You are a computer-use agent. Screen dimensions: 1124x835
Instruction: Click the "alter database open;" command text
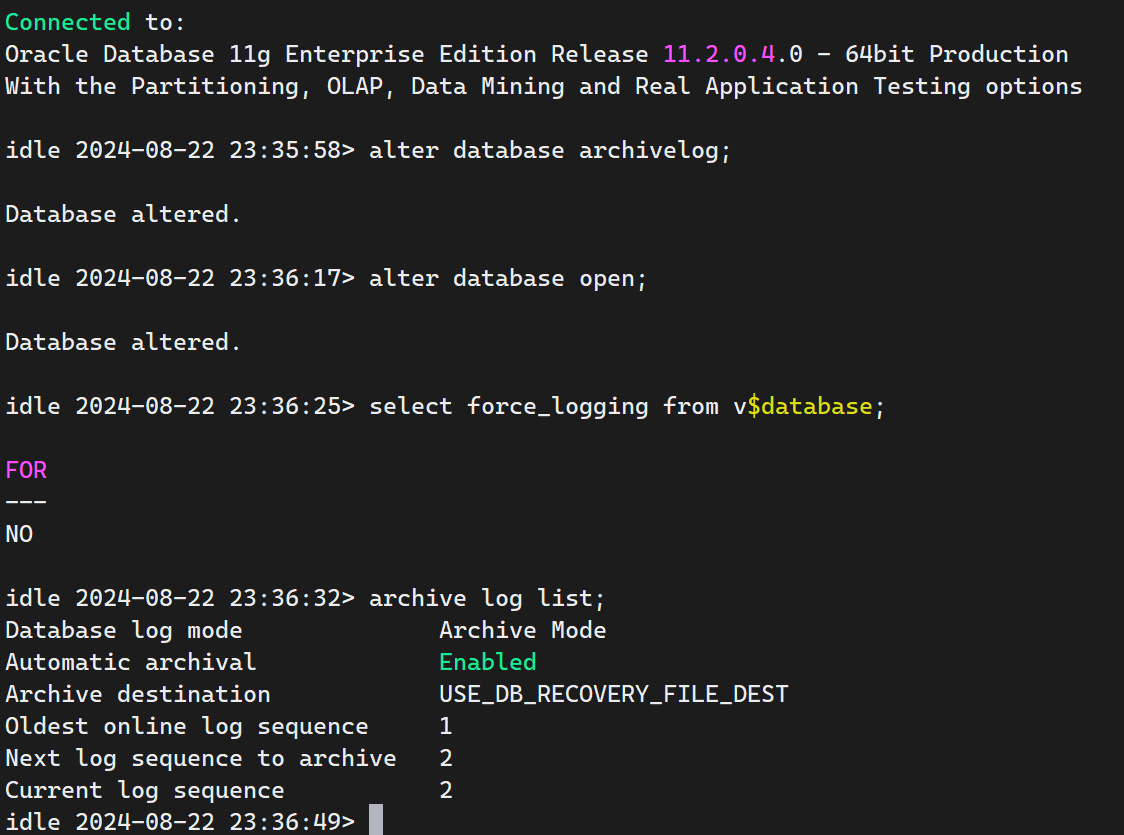tap(508, 278)
